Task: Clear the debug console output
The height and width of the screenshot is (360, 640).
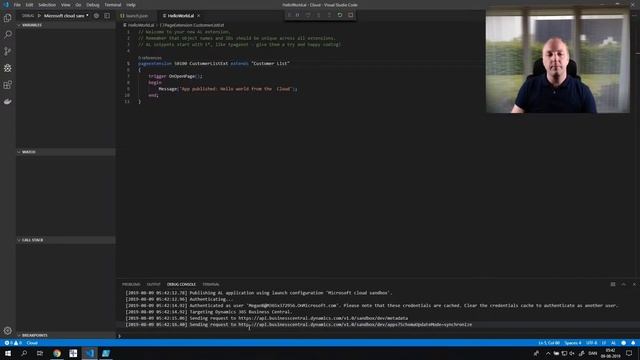Action: click(613, 284)
